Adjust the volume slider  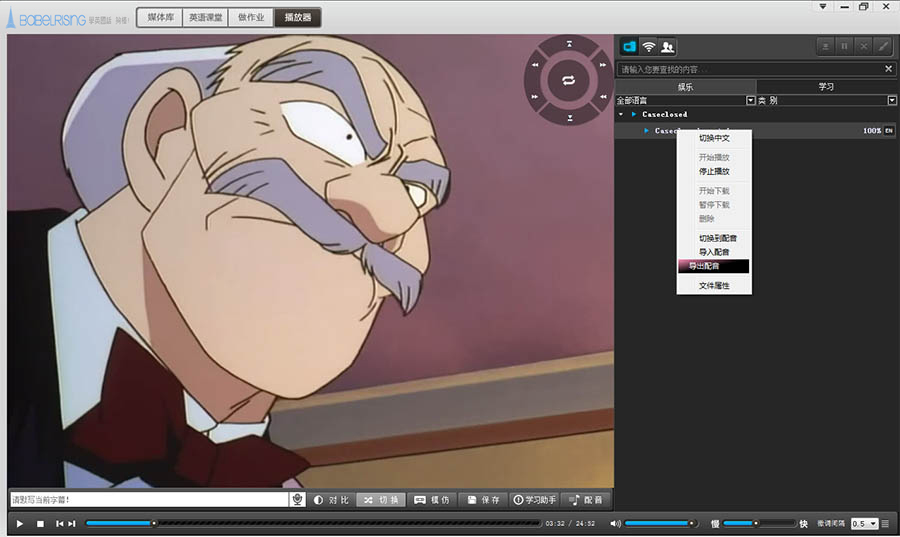click(662, 523)
